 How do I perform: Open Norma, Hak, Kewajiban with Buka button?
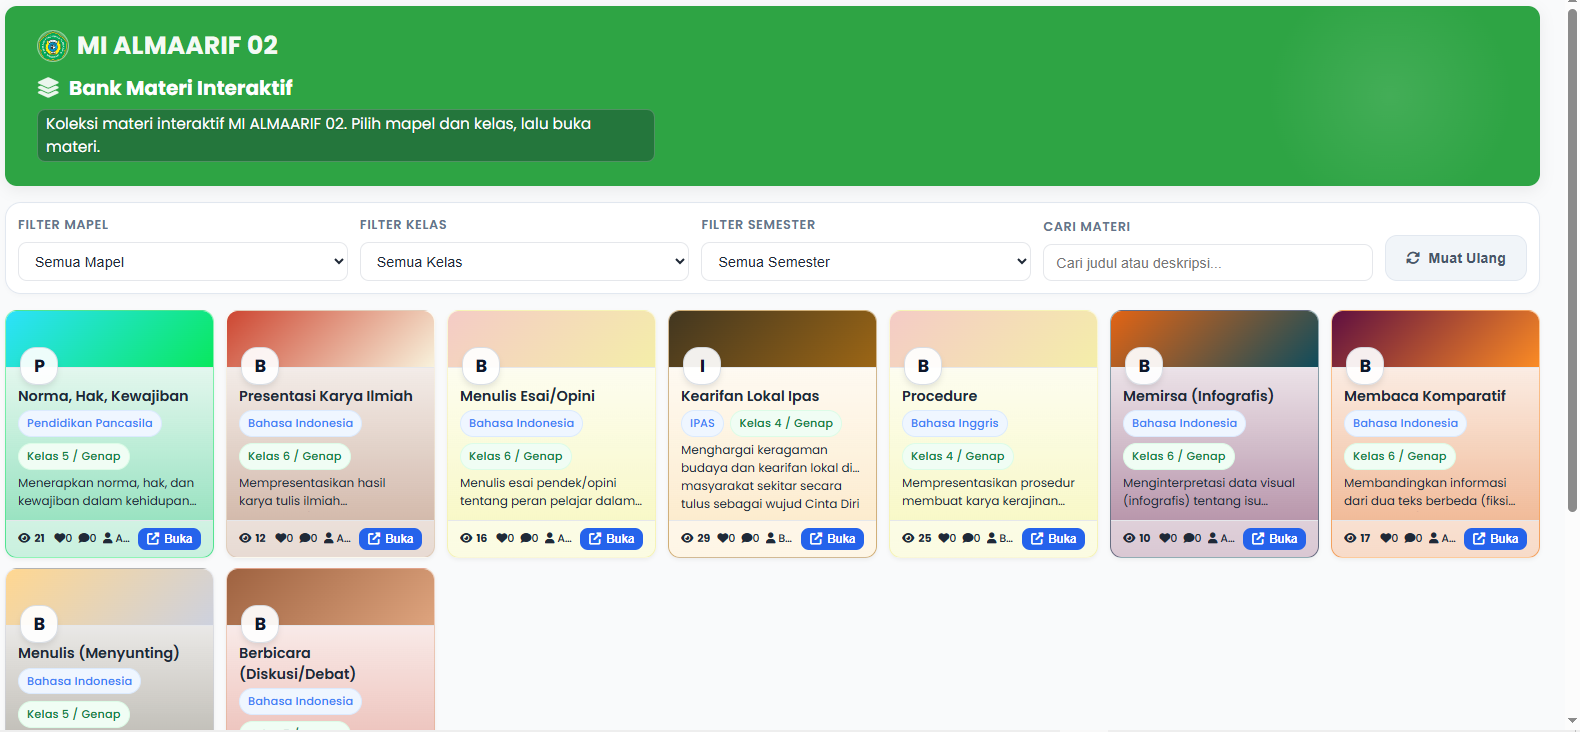[170, 538]
